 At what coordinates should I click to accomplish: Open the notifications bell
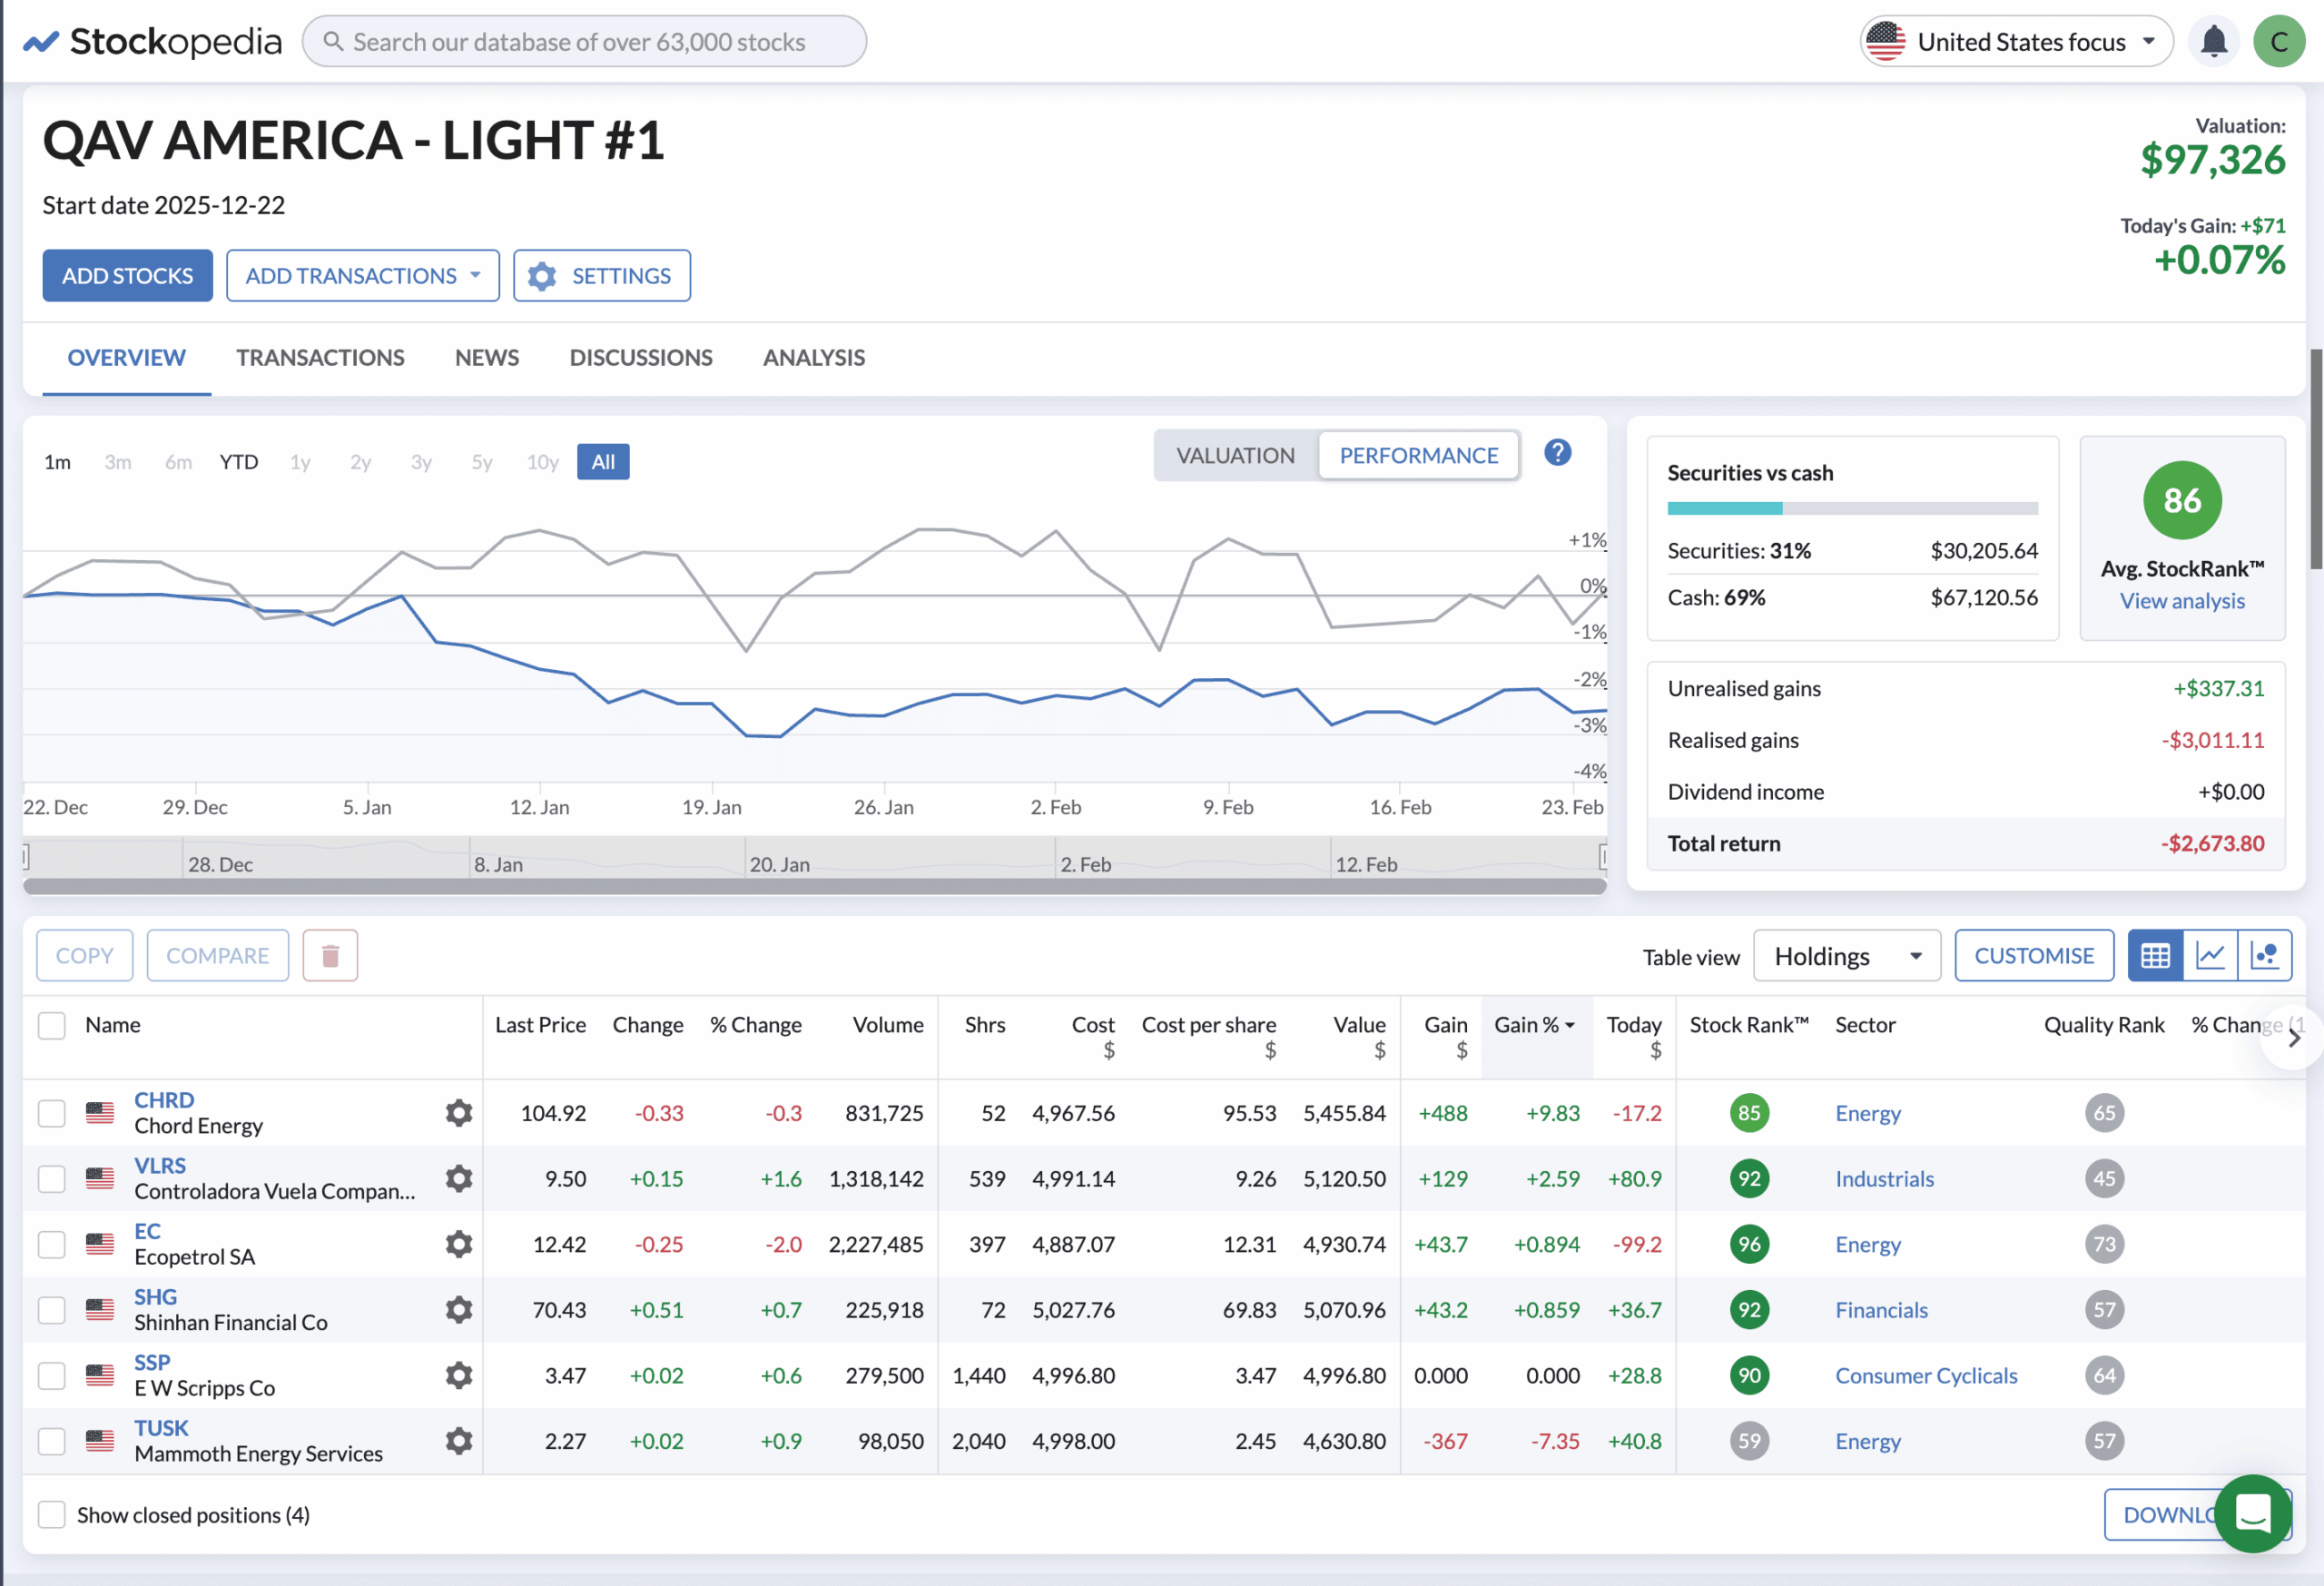point(2213,41)
